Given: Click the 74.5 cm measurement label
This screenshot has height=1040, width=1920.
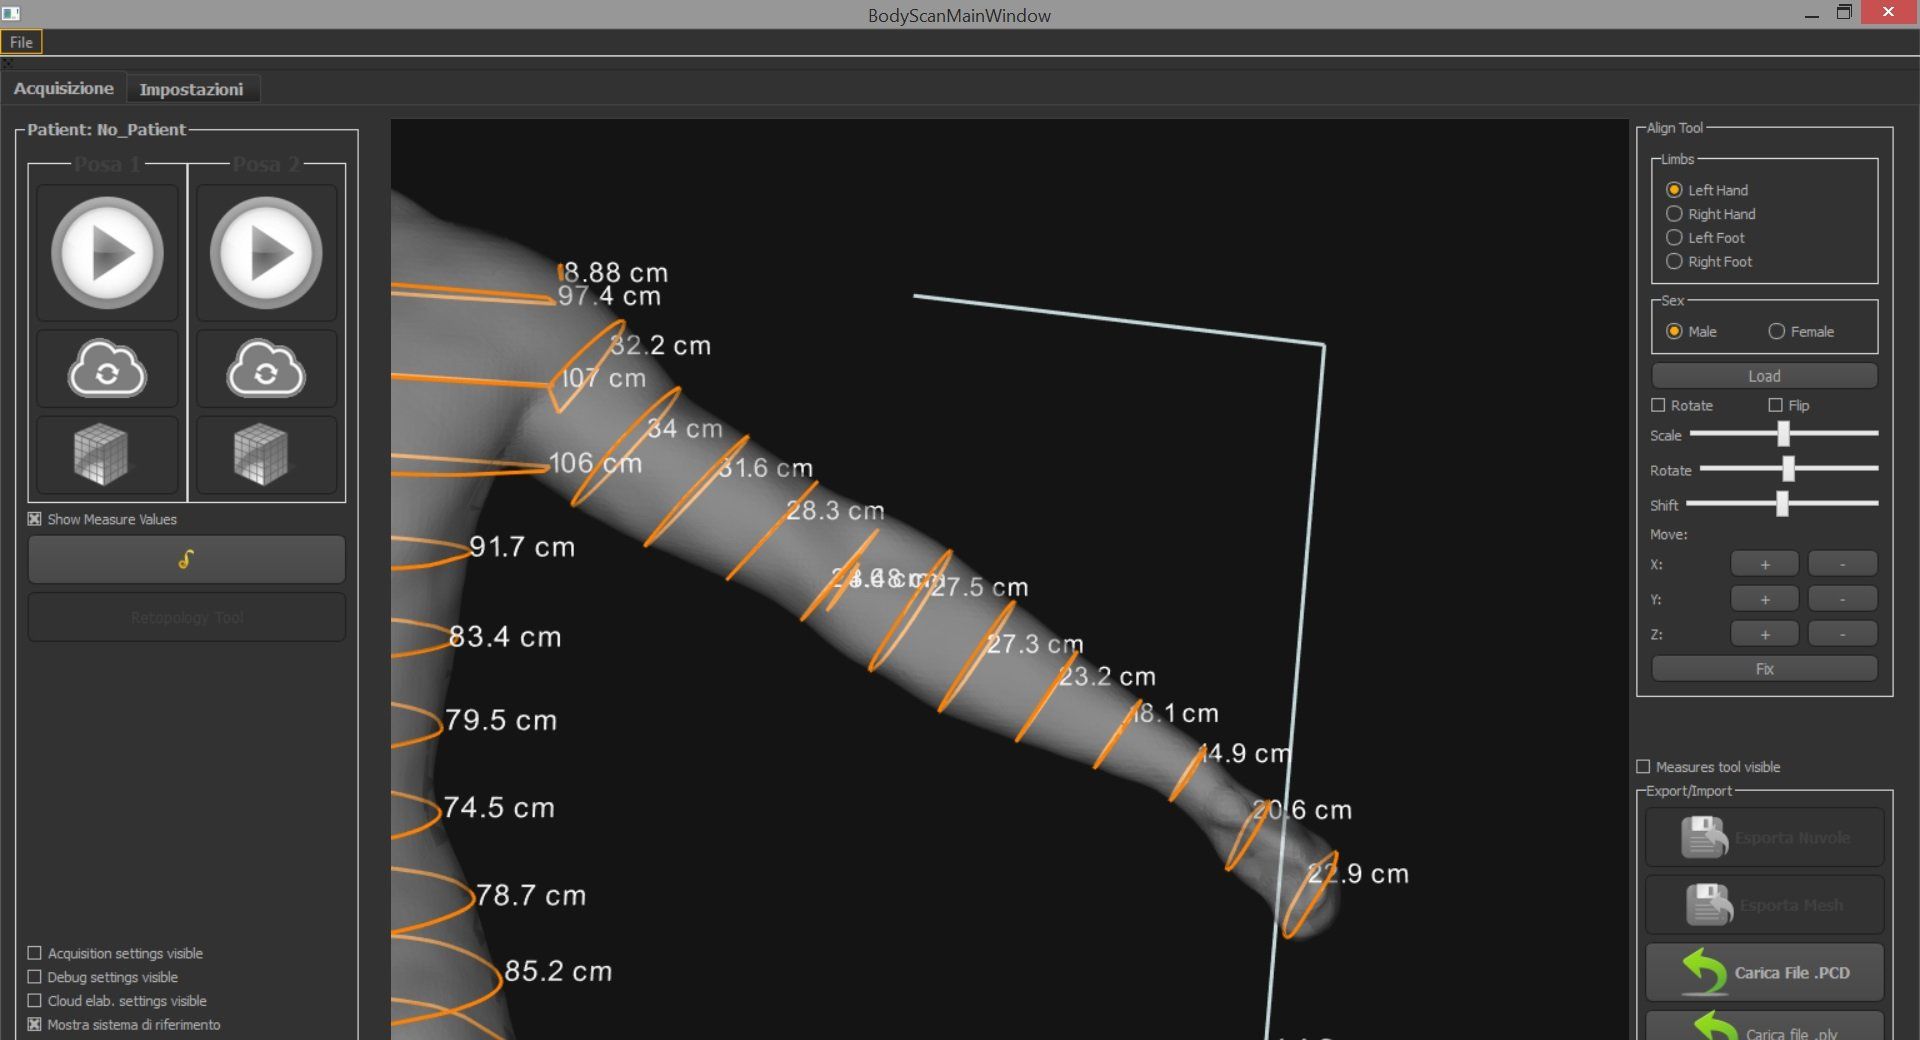Looking at the screenshot, I should coord(499,808).
